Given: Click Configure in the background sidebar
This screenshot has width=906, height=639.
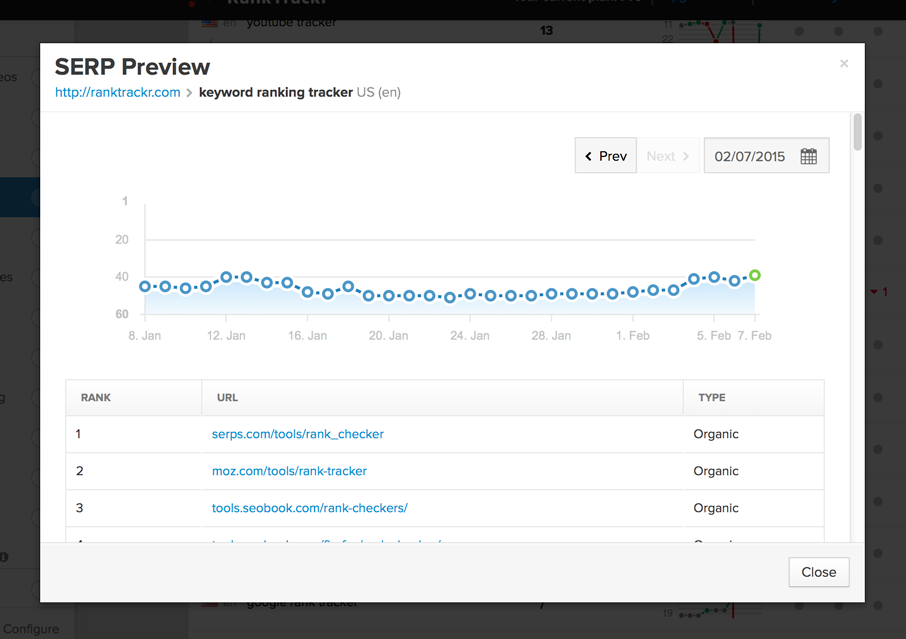Looking at the screenshot, I should coord(31,629).
